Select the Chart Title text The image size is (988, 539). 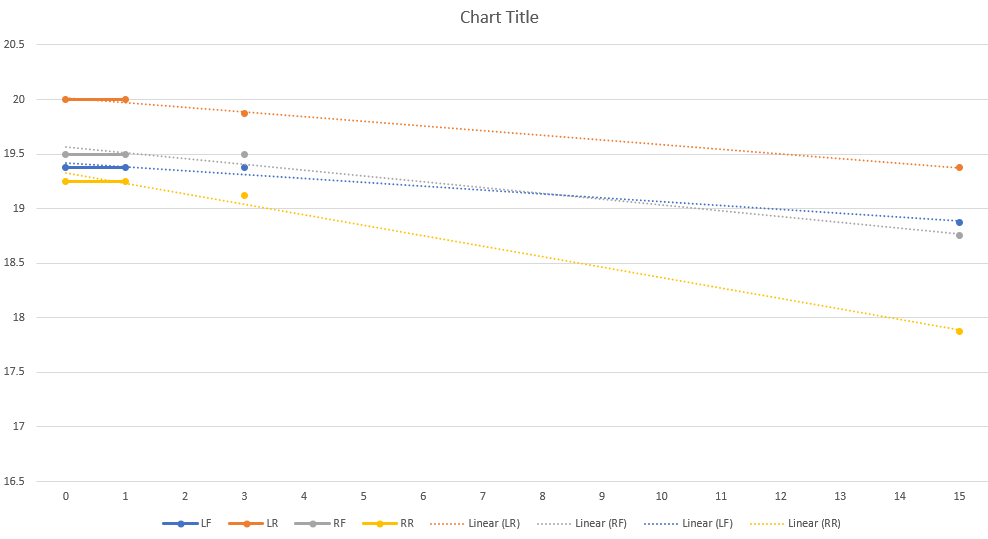pyautogui.click(x=499, y=17)
